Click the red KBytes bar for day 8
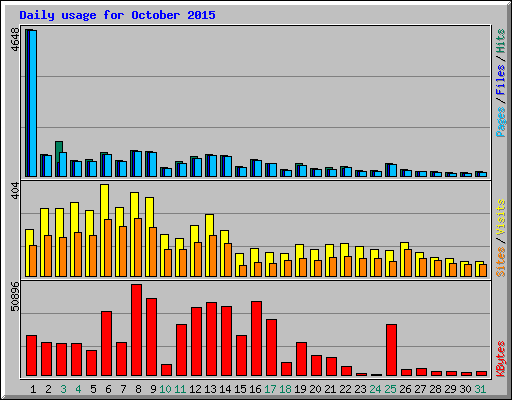 coord(137,330)
